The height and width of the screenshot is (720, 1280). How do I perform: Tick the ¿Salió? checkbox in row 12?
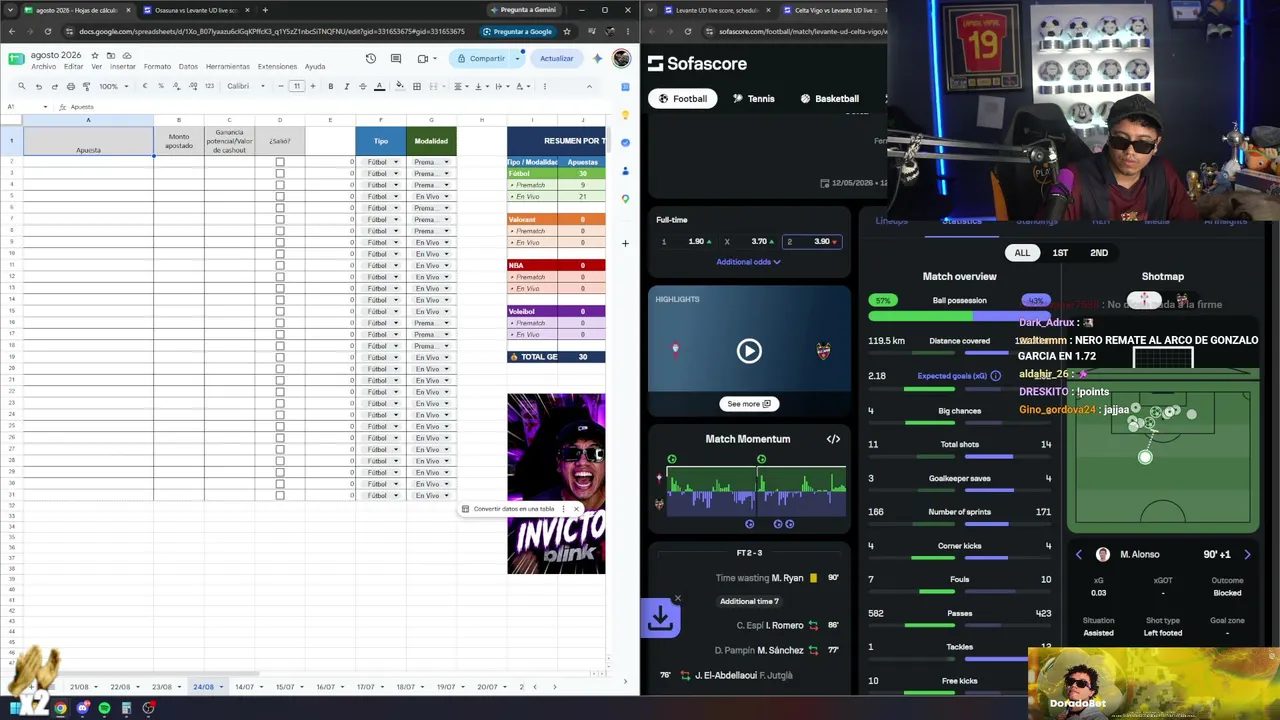(280, 277)
